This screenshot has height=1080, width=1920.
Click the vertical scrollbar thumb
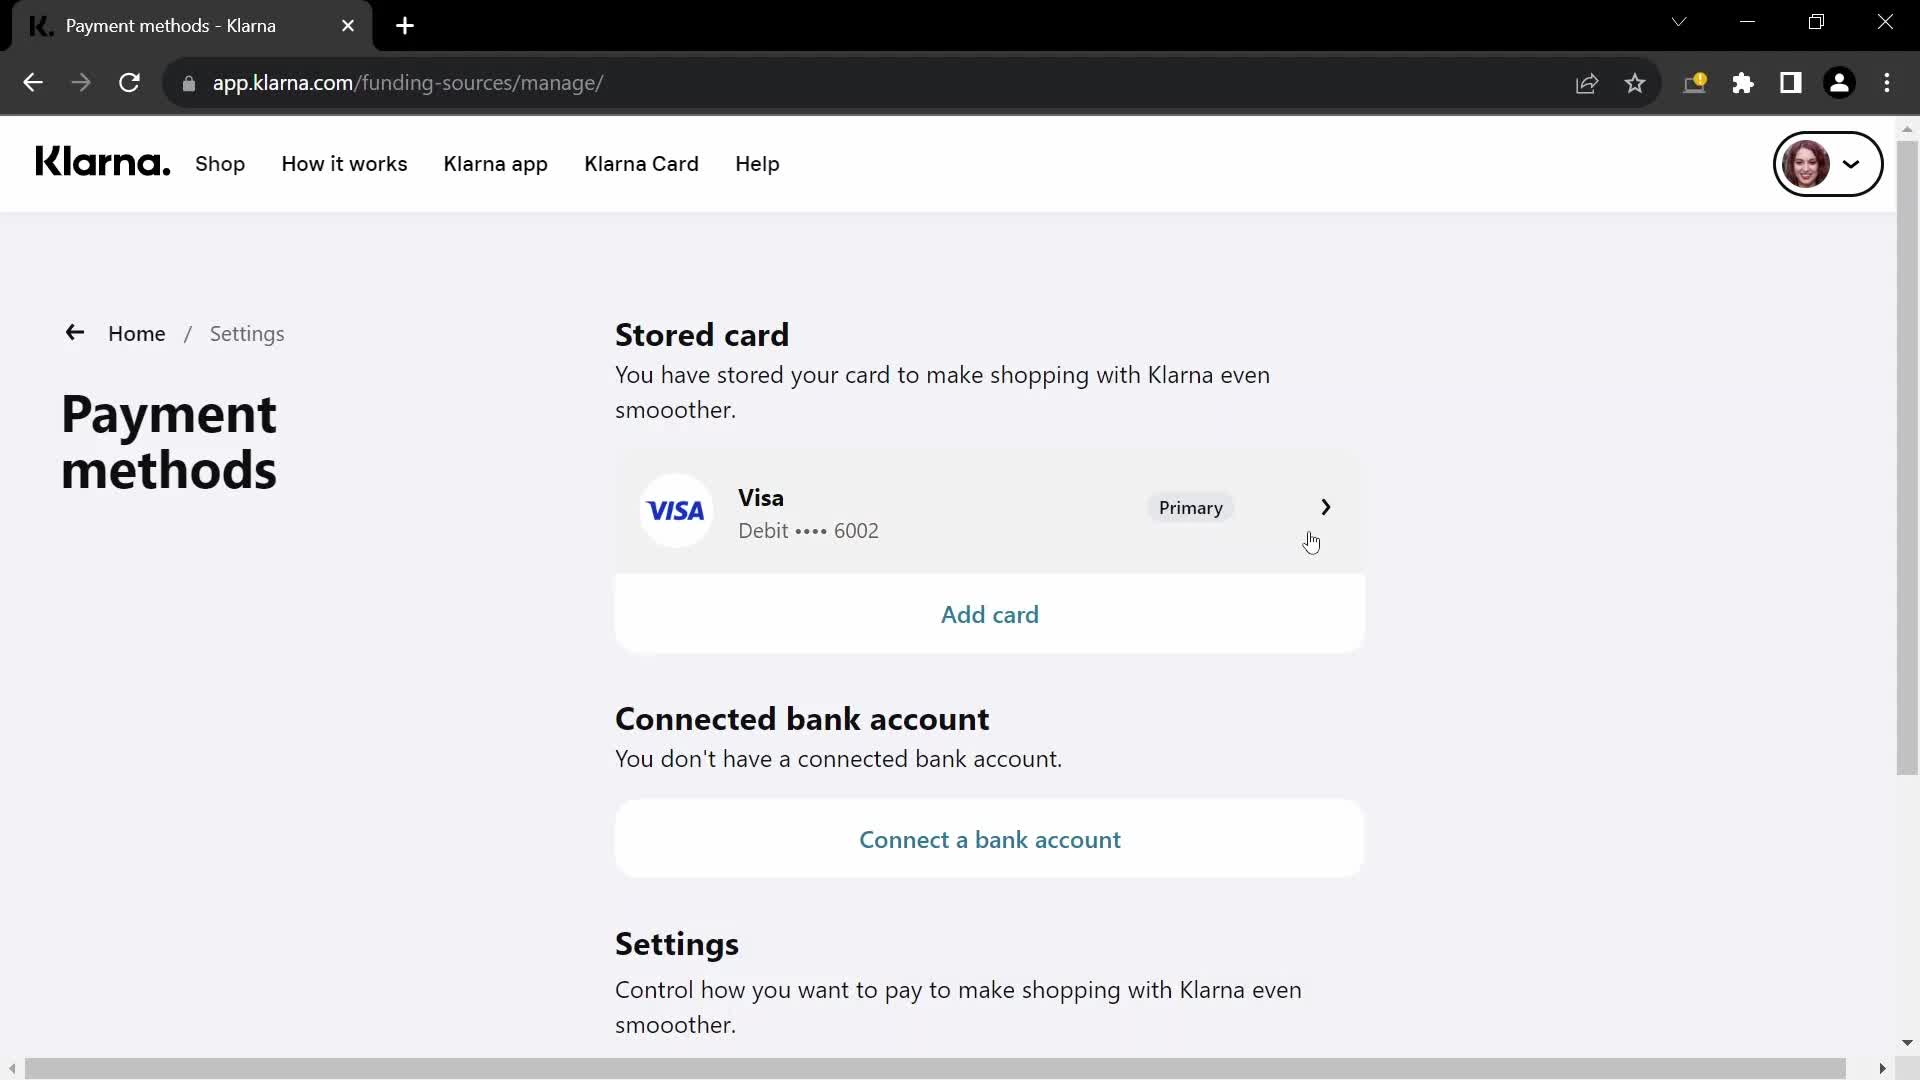click(x=1907, y=458)
